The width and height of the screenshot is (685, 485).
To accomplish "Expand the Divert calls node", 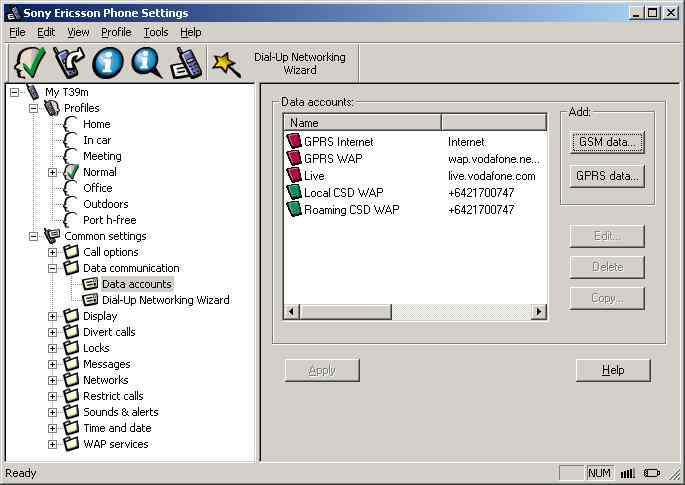I will [52, 332].
